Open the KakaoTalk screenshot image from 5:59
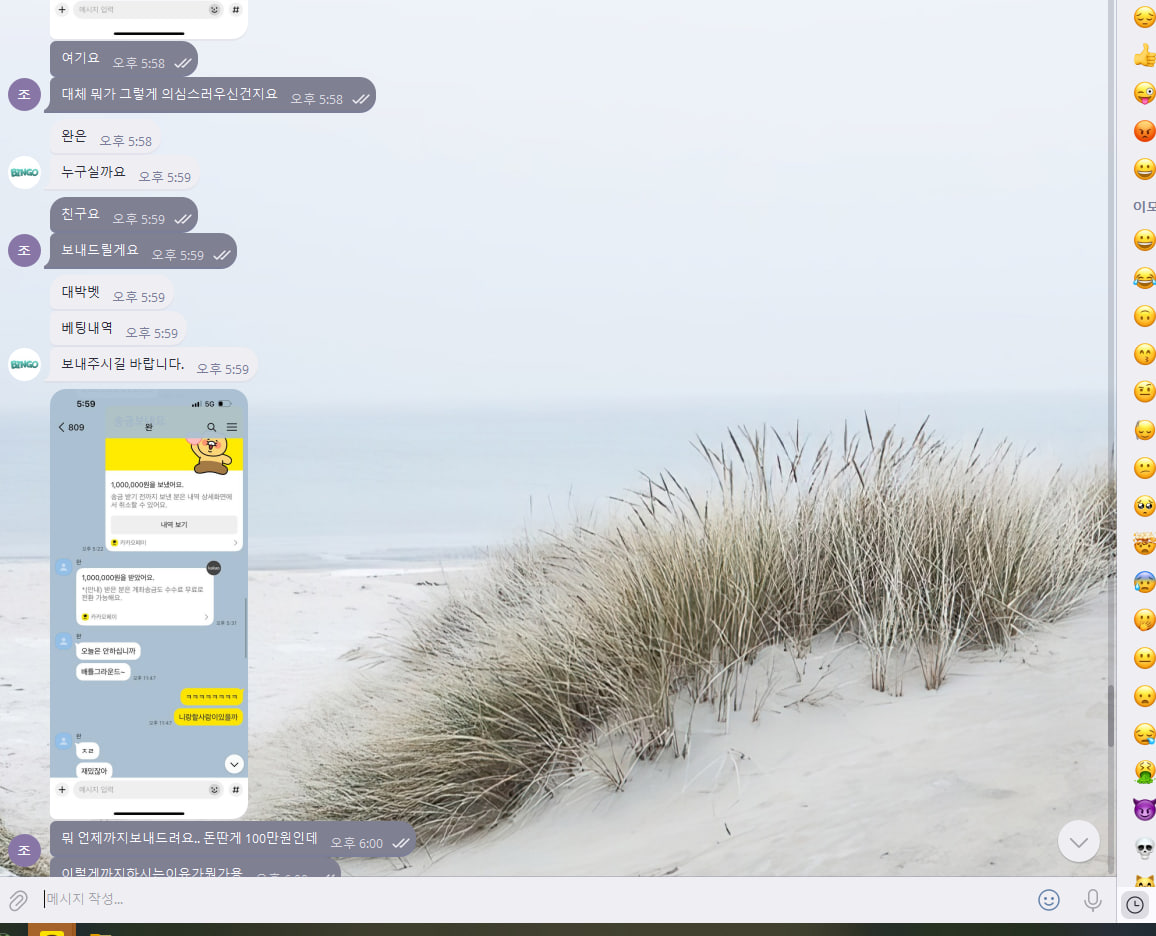The image size is (1156, 936). (x=149, y=604)
